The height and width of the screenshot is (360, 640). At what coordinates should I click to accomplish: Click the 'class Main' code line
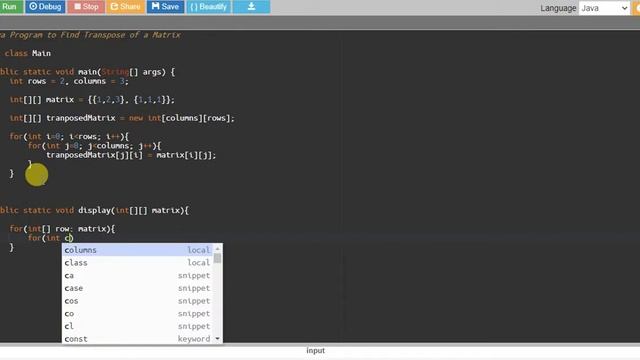pyautogui.click(x=27, y=53)
